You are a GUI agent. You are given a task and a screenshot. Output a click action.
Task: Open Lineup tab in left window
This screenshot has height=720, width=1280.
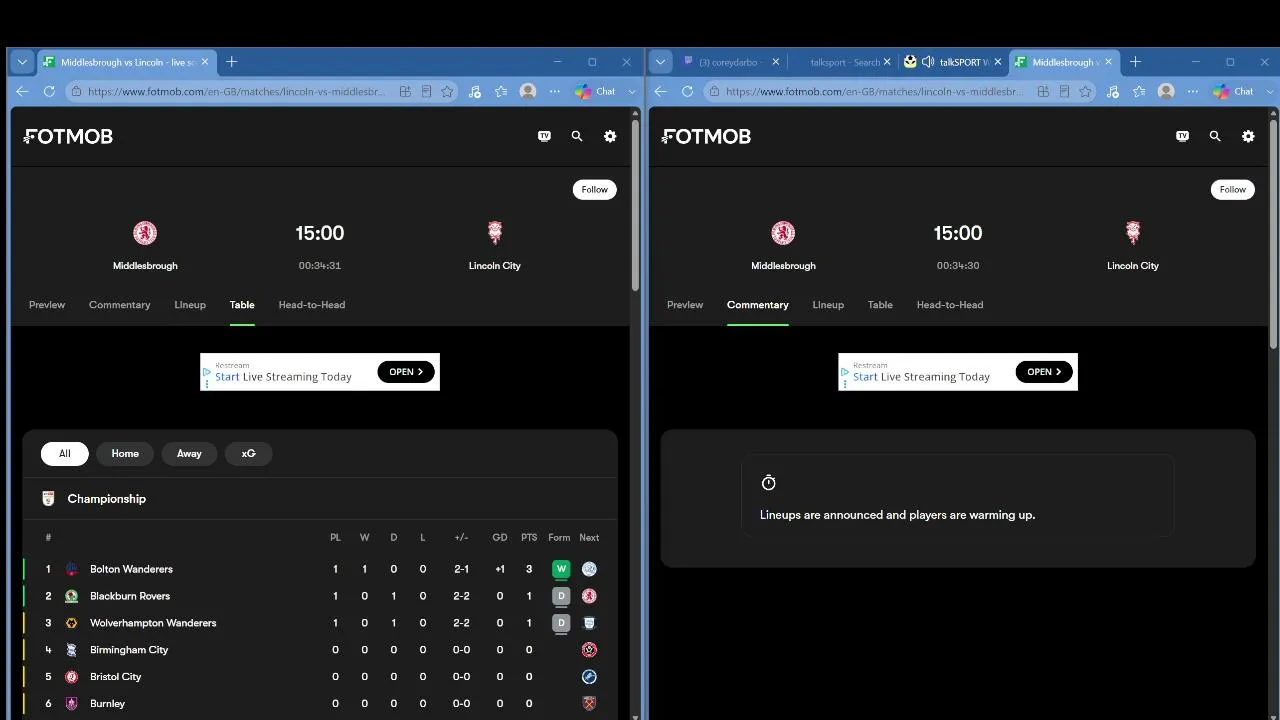point(190,305)
